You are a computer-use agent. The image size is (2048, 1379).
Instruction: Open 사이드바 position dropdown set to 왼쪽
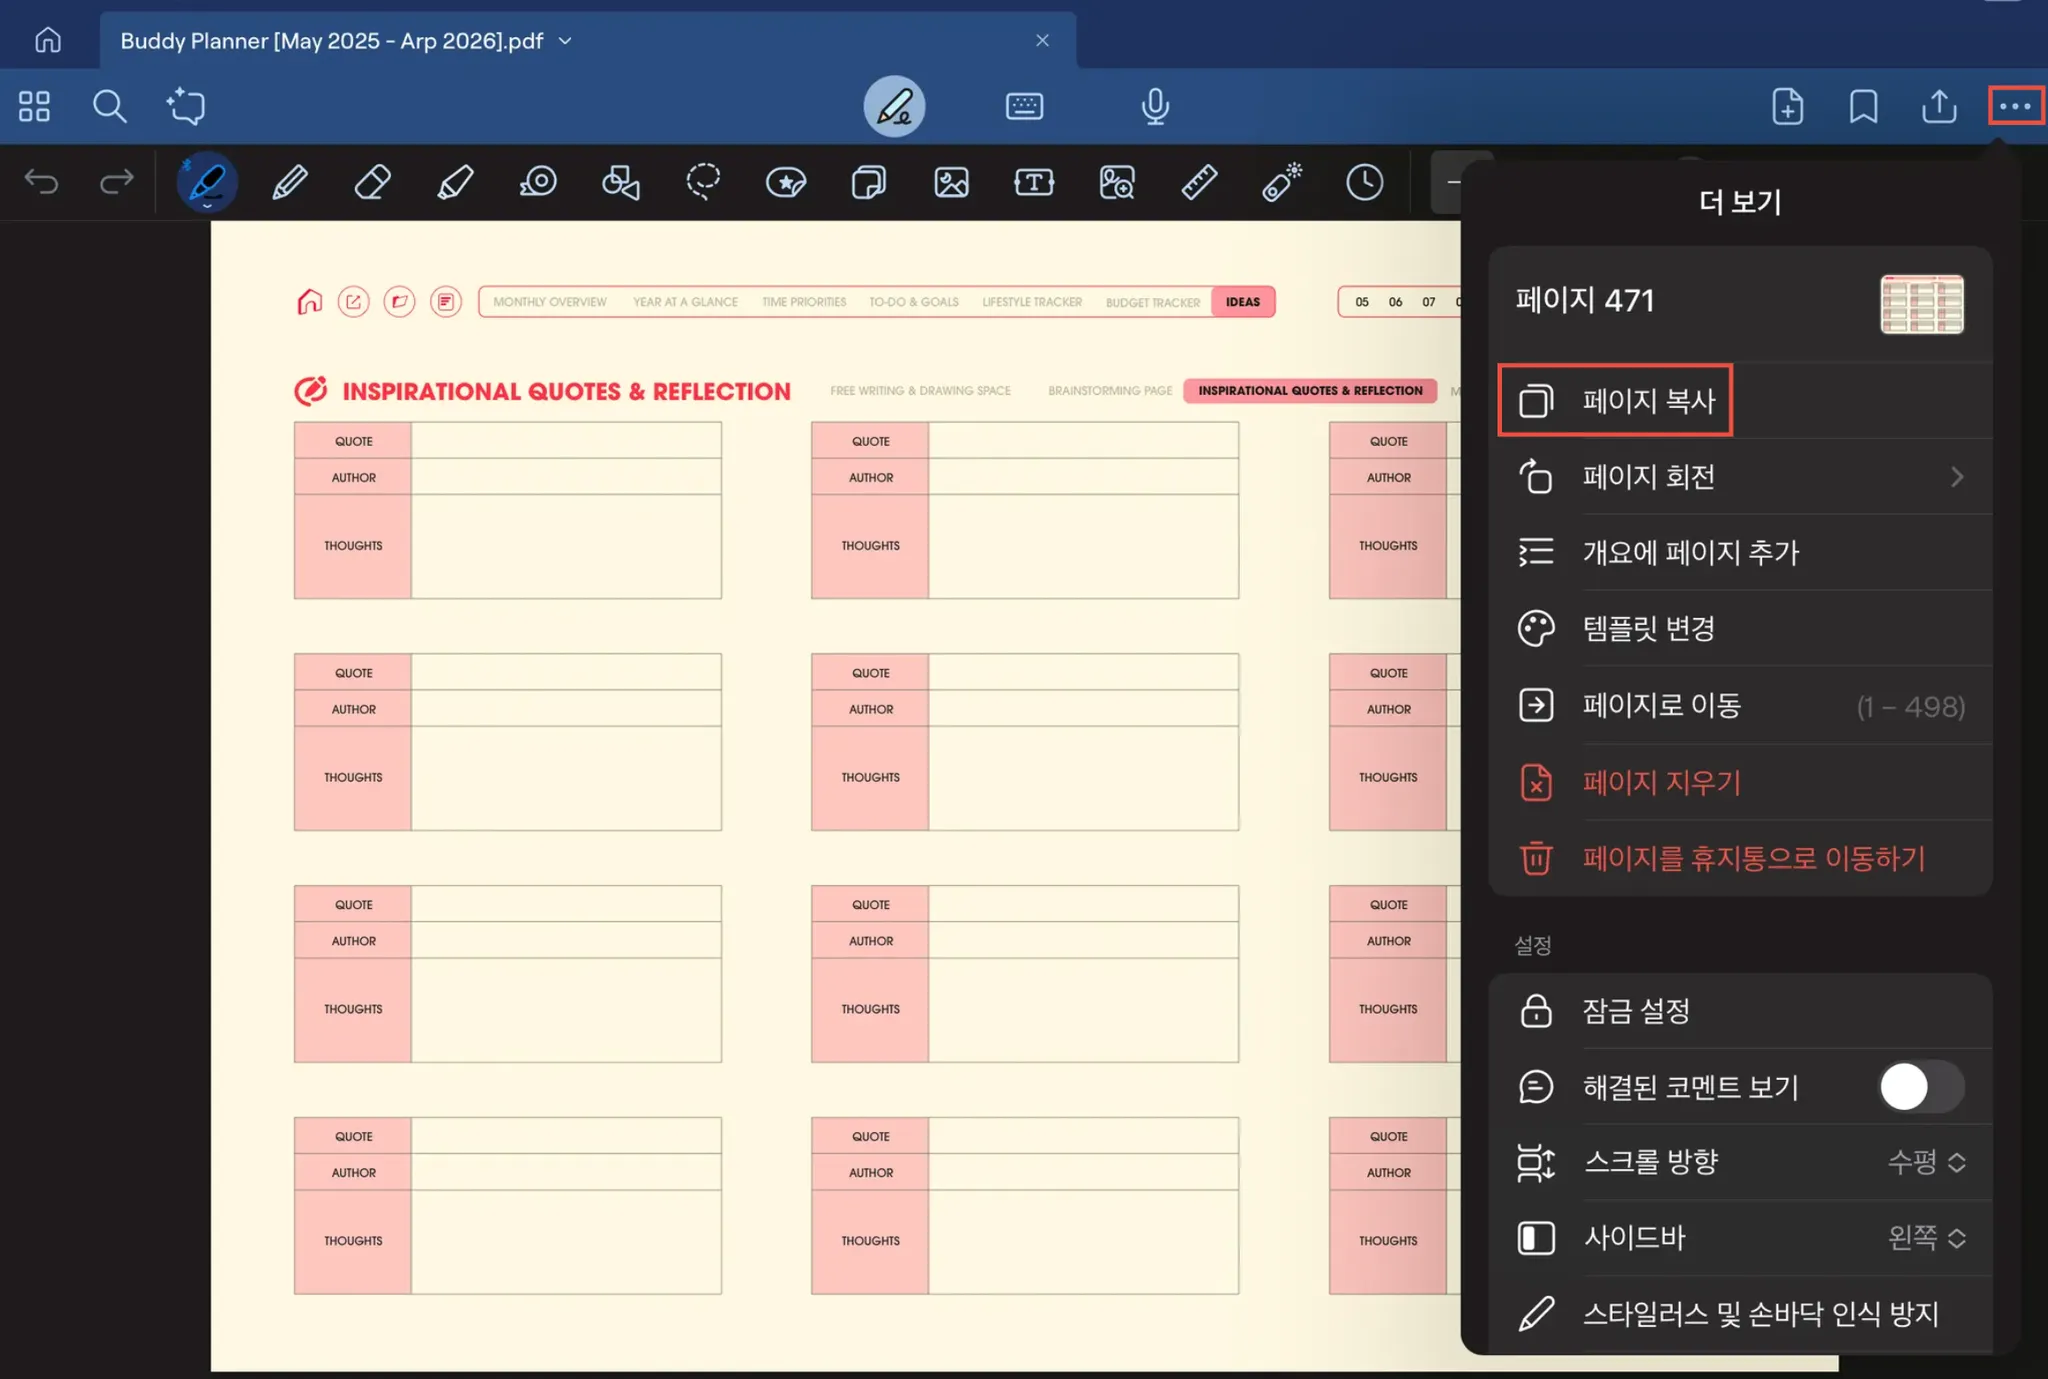point(1926,1238)
